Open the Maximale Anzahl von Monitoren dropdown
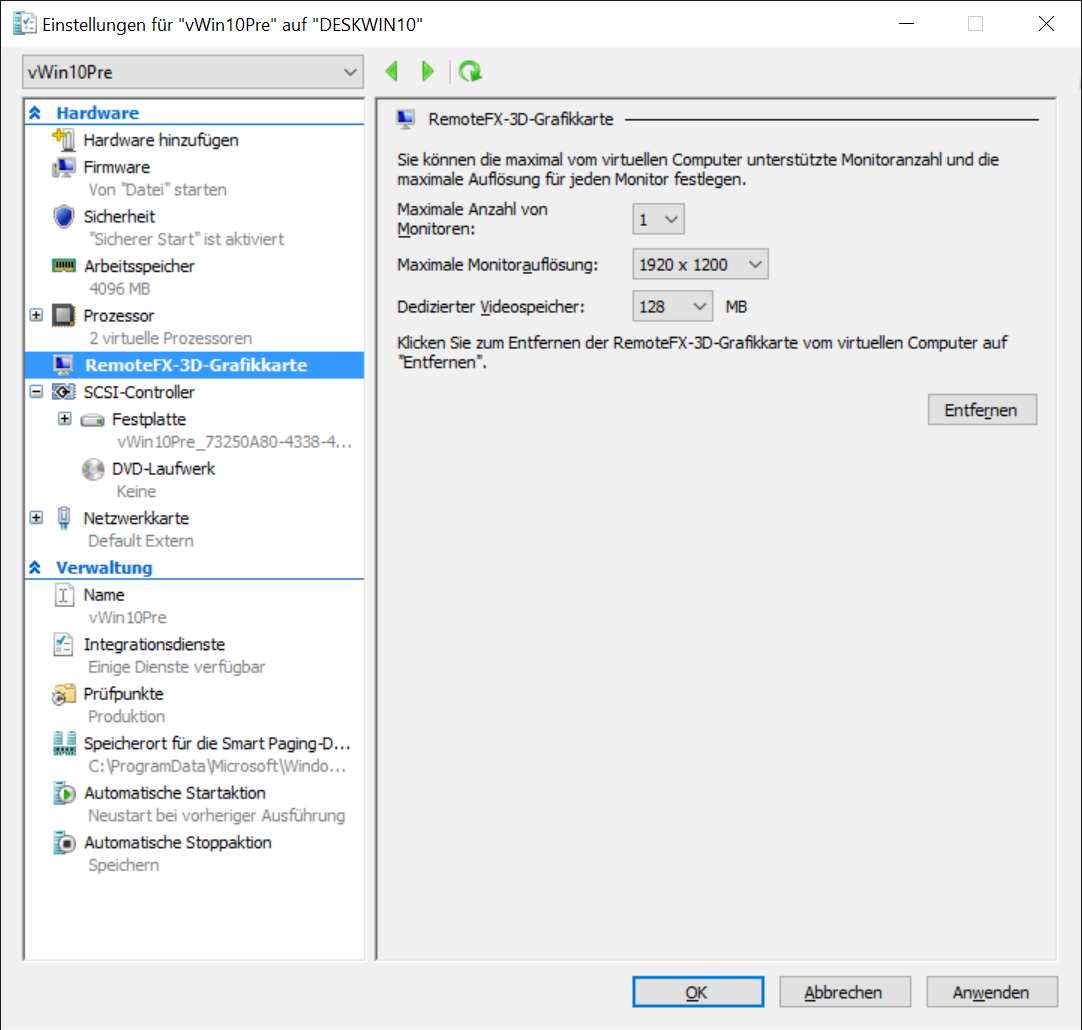 (658, 219)
